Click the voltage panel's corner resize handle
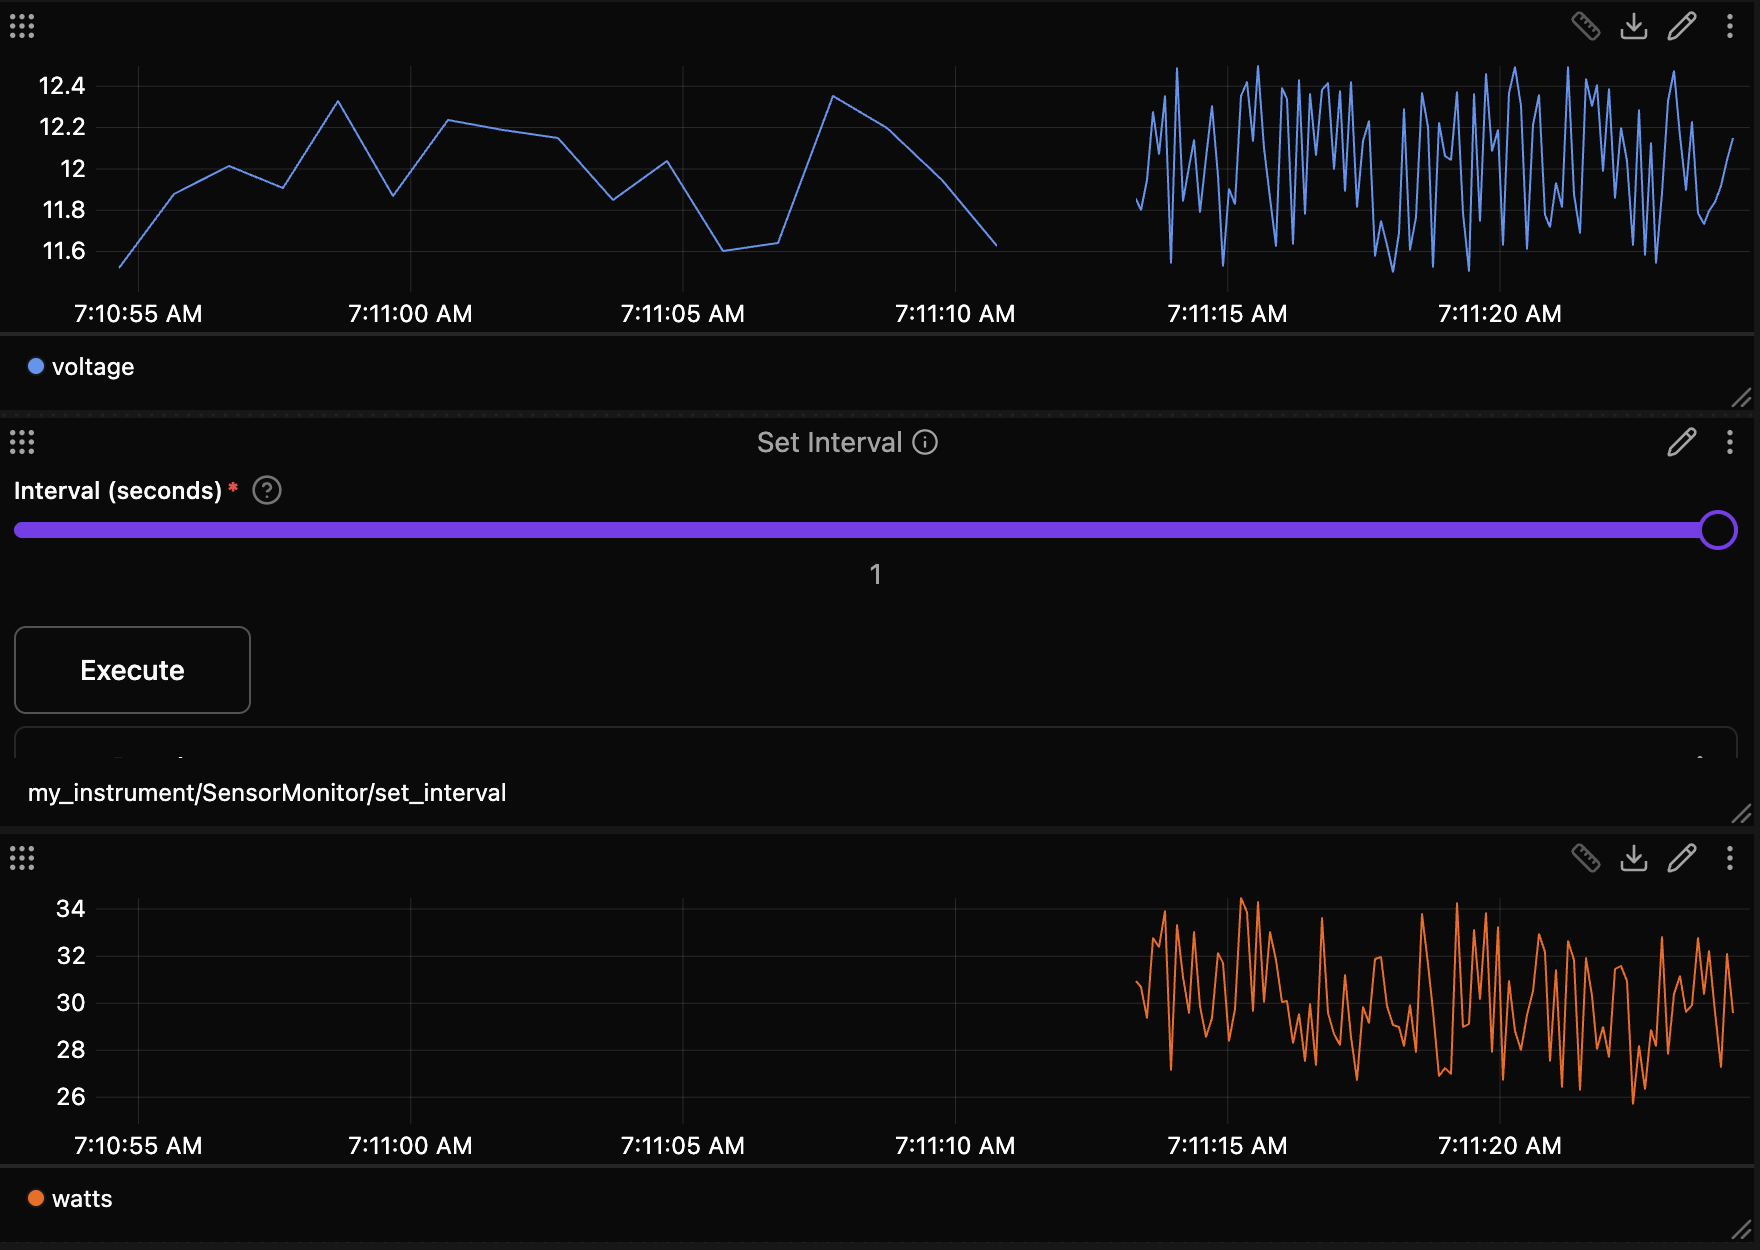 [1741, 397]
